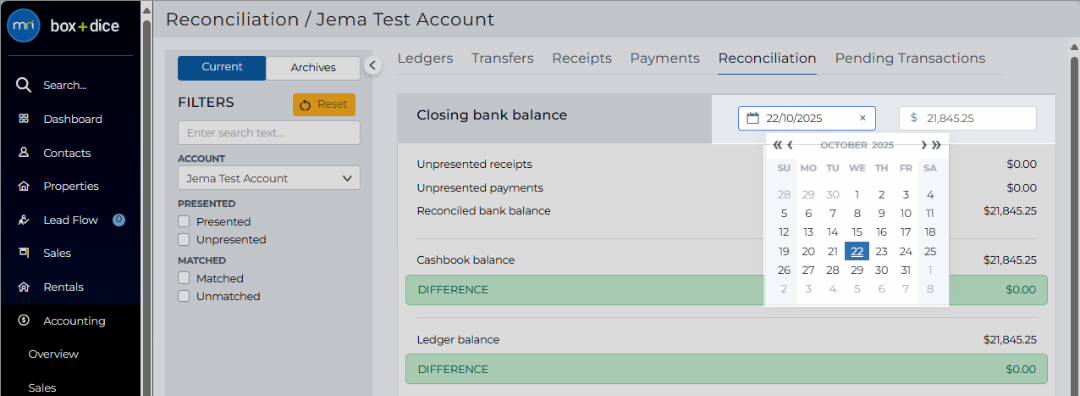Screen dimensions: 1080x396
Task: Tick the Presented checkbox
Action: [184, 222]
